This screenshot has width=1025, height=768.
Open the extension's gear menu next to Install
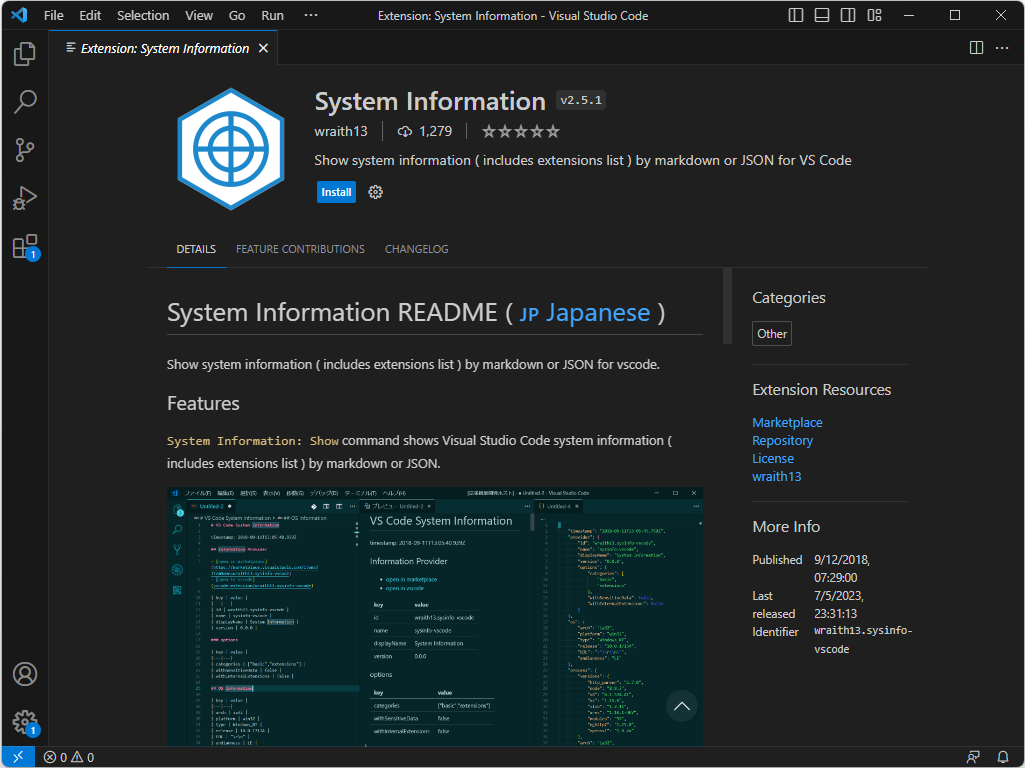[375, 191]
